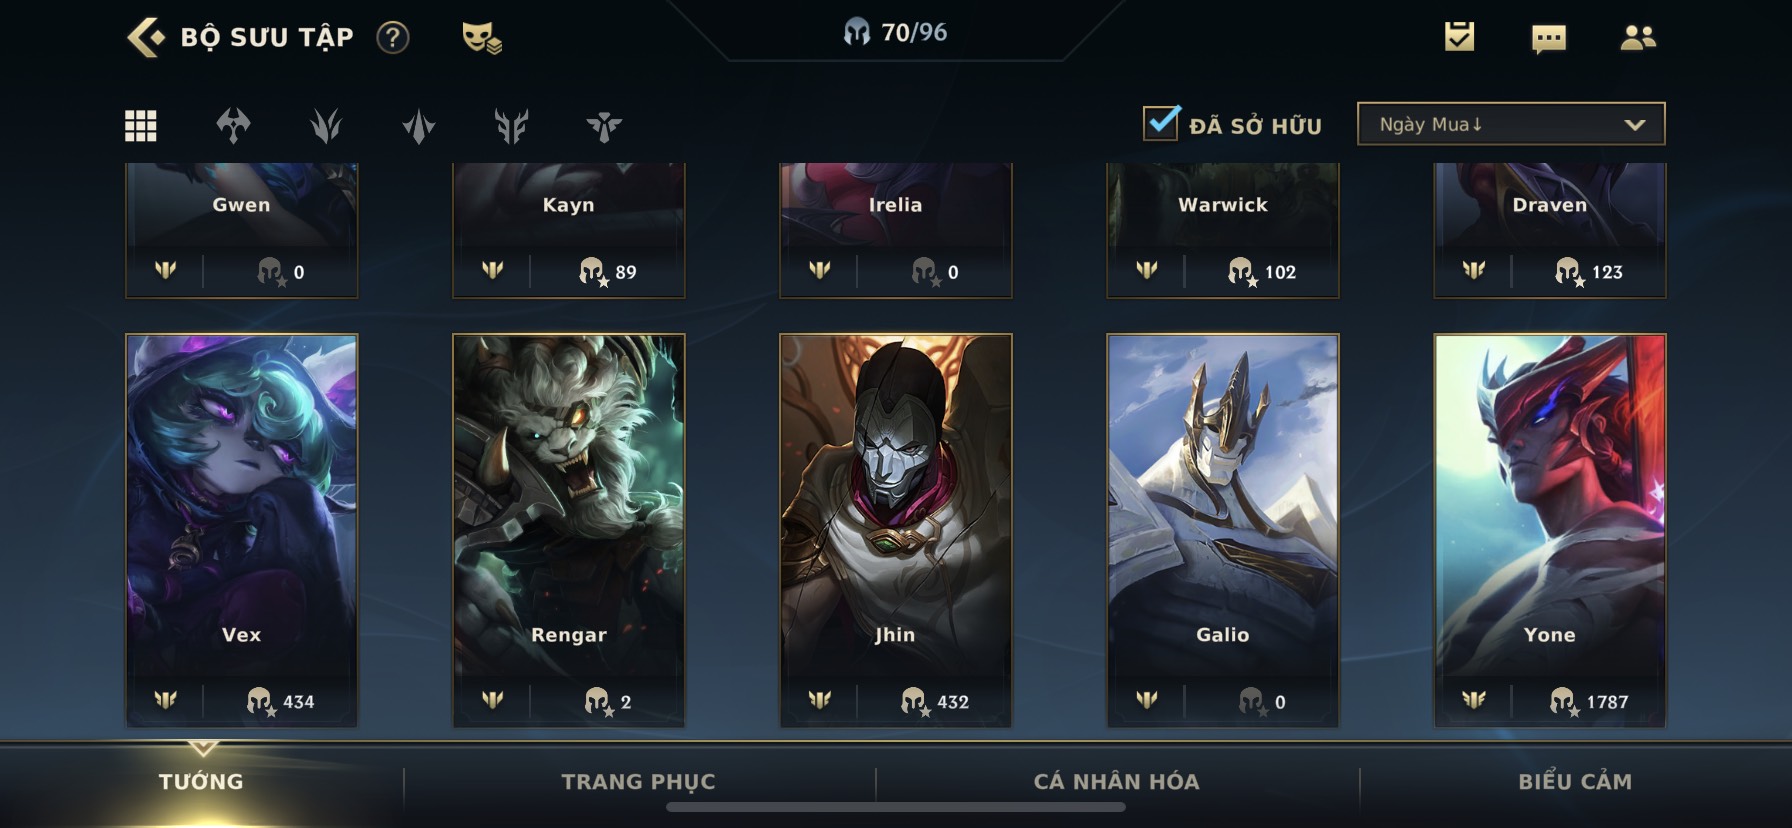Expand sort options with the dropdown chevron
The height and width of the screenshot is (828, 1792).
(x=1635, y=125)
